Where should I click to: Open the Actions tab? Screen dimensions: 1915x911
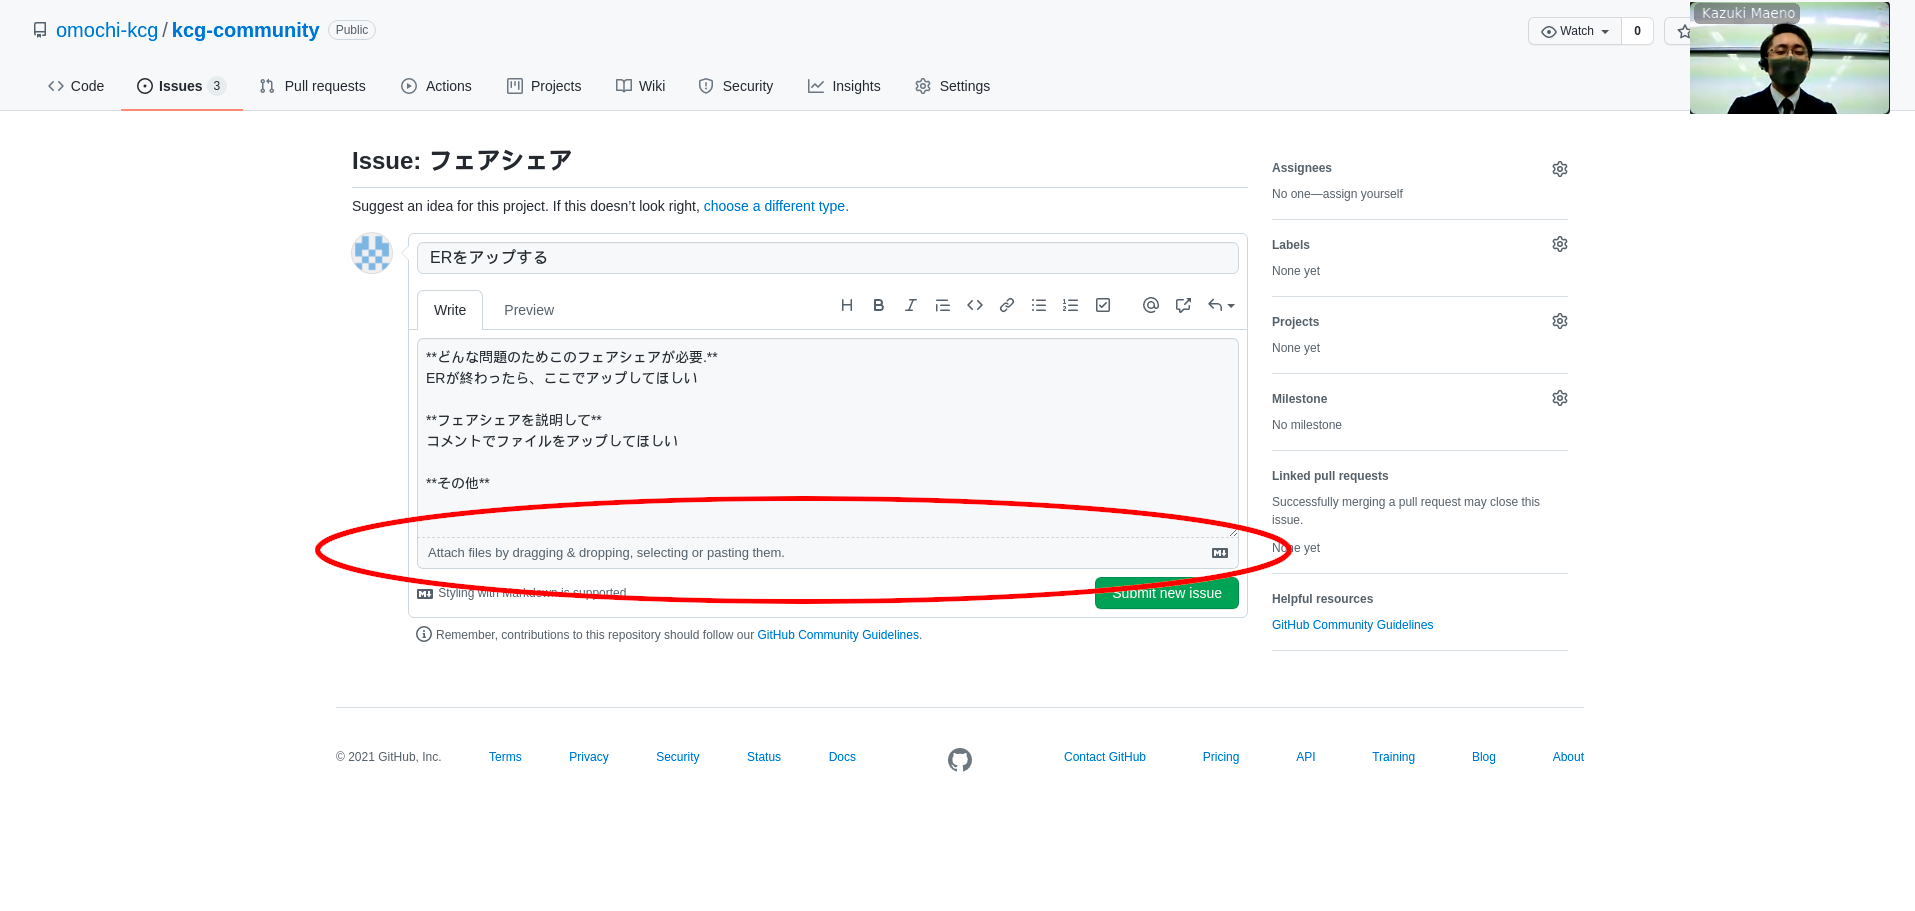coord(437,86)
